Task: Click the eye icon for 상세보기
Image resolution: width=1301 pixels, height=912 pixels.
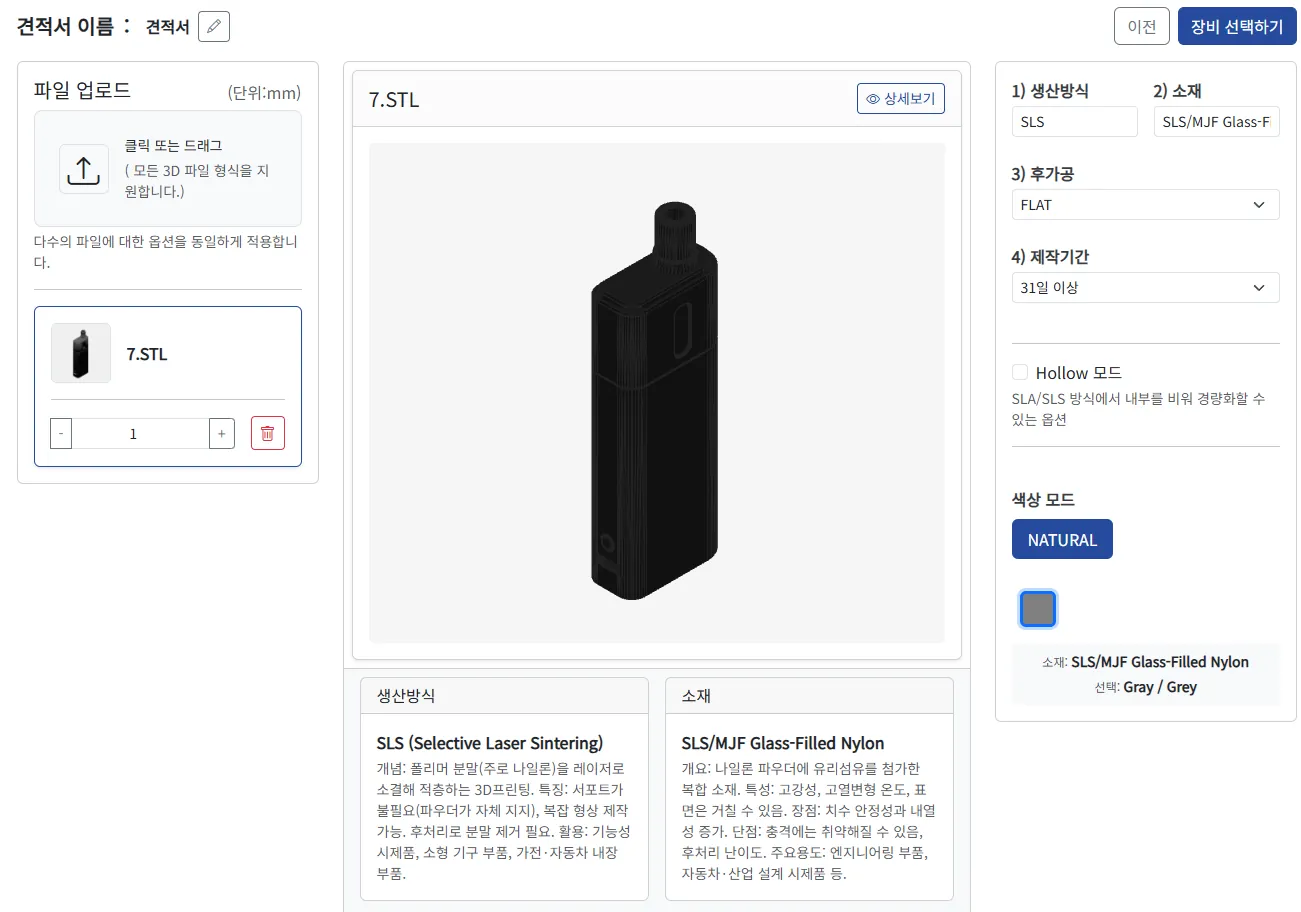Action: [x=873, y=99]
